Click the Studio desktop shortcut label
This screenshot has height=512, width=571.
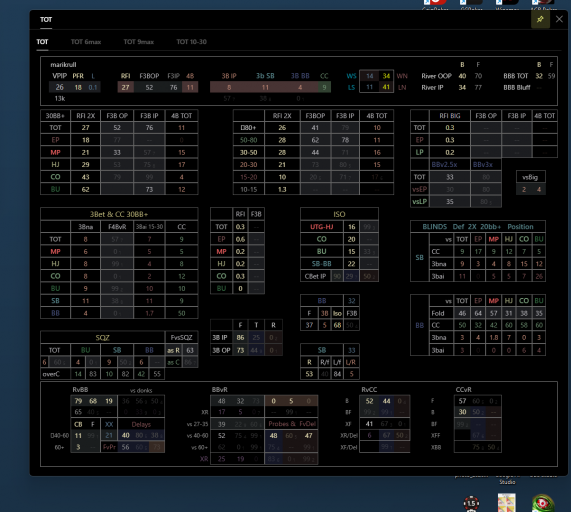(507, 482)
